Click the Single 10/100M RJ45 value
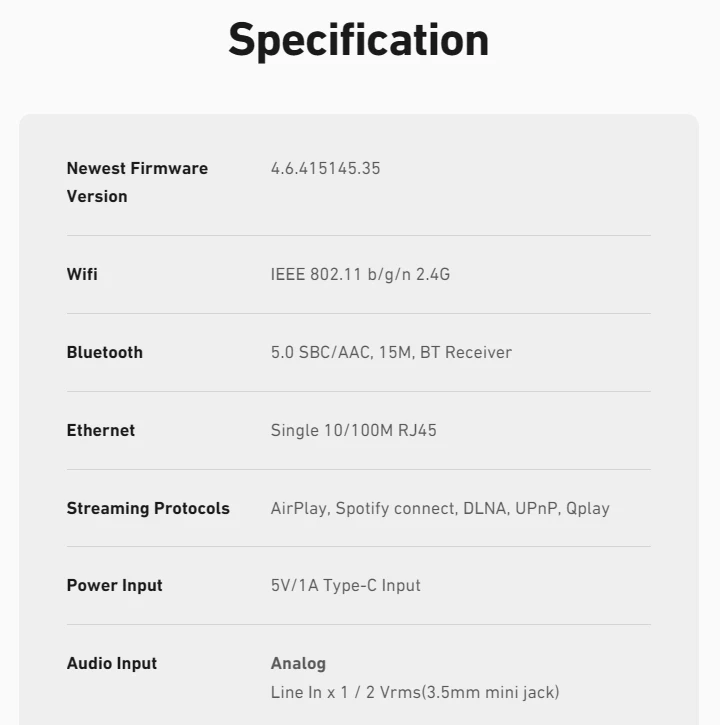720x725 pixels. [354, 430]
